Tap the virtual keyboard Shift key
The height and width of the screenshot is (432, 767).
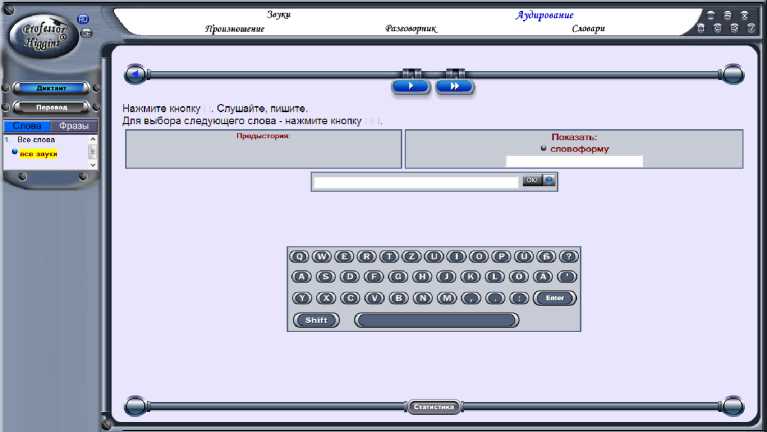click(316, 320)
